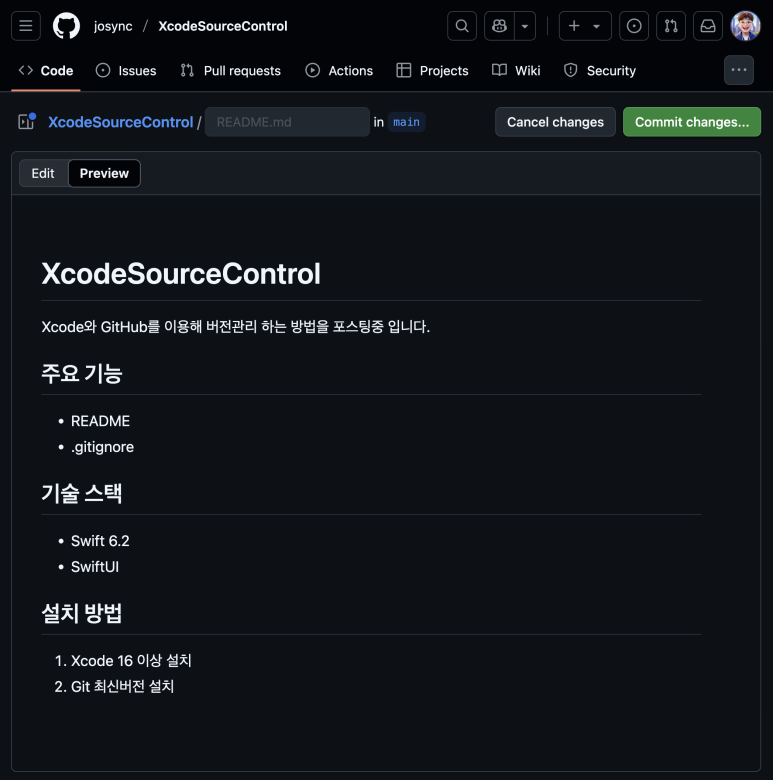Image resolution: width=773 pixels, height=780 pixels.
Task: Click the main branch label
Action: pyautogui.click(x=406, y=122)
